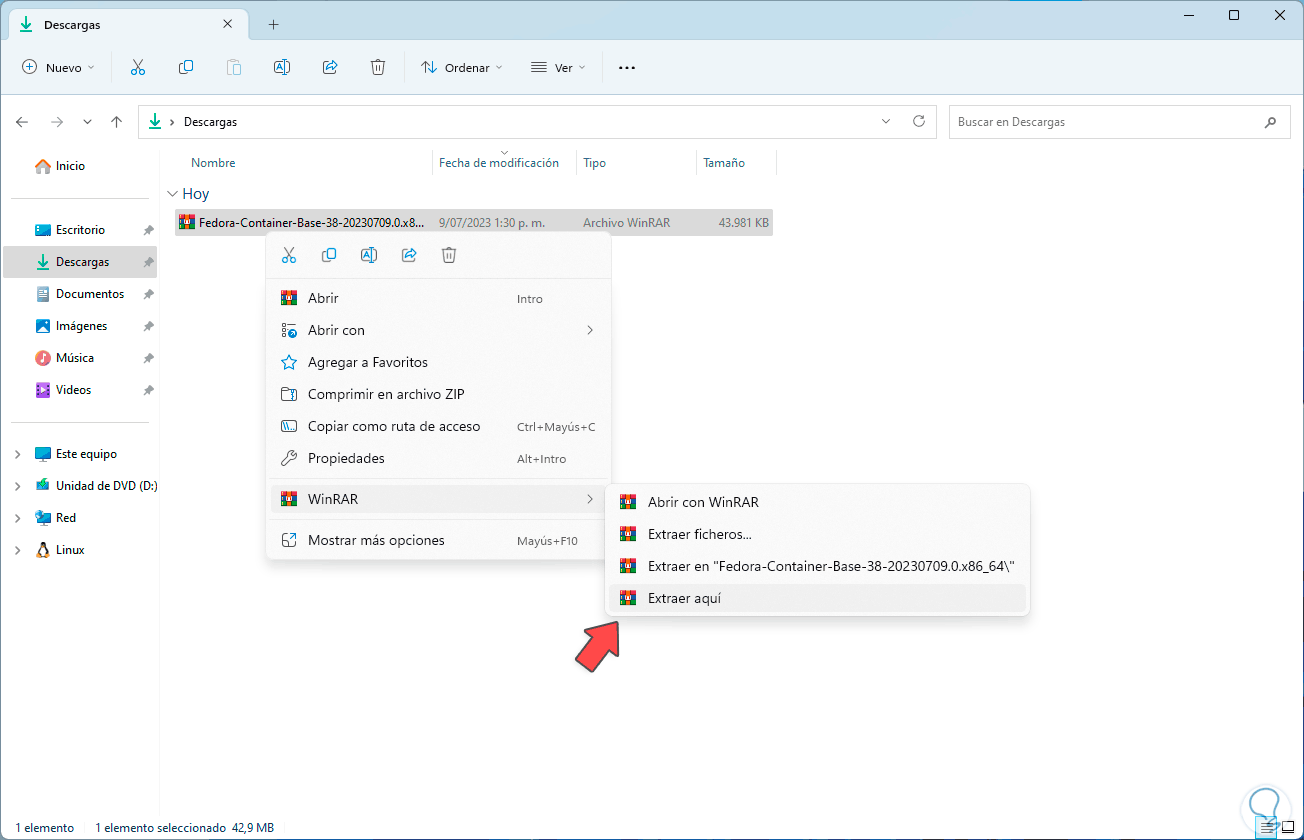Open the three-dots more options in toolbar
The image size is (1304, 840).
[x=627, y=67]
